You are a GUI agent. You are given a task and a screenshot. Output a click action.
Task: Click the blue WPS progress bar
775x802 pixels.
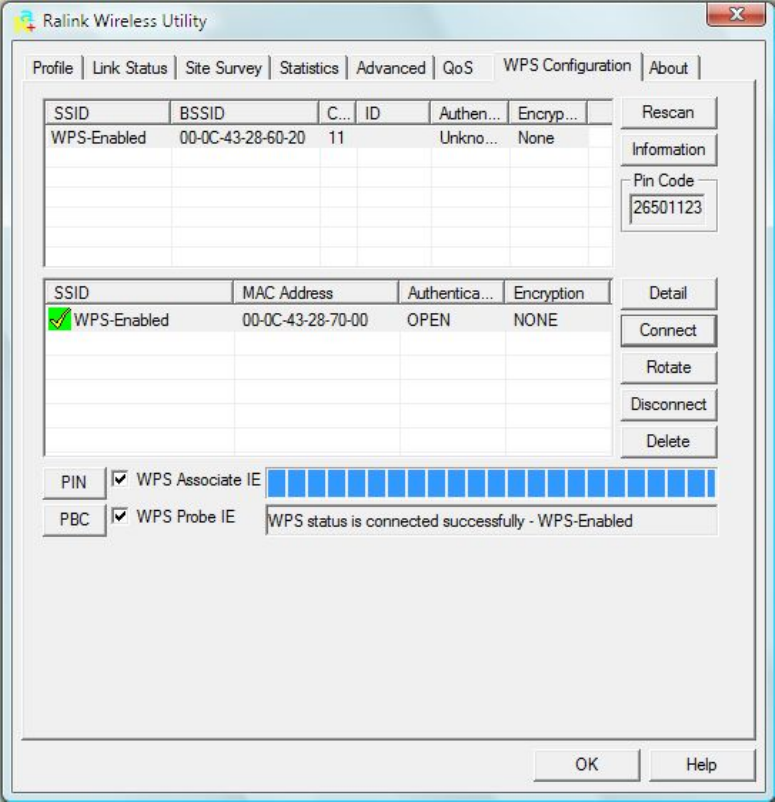[491, 483]
